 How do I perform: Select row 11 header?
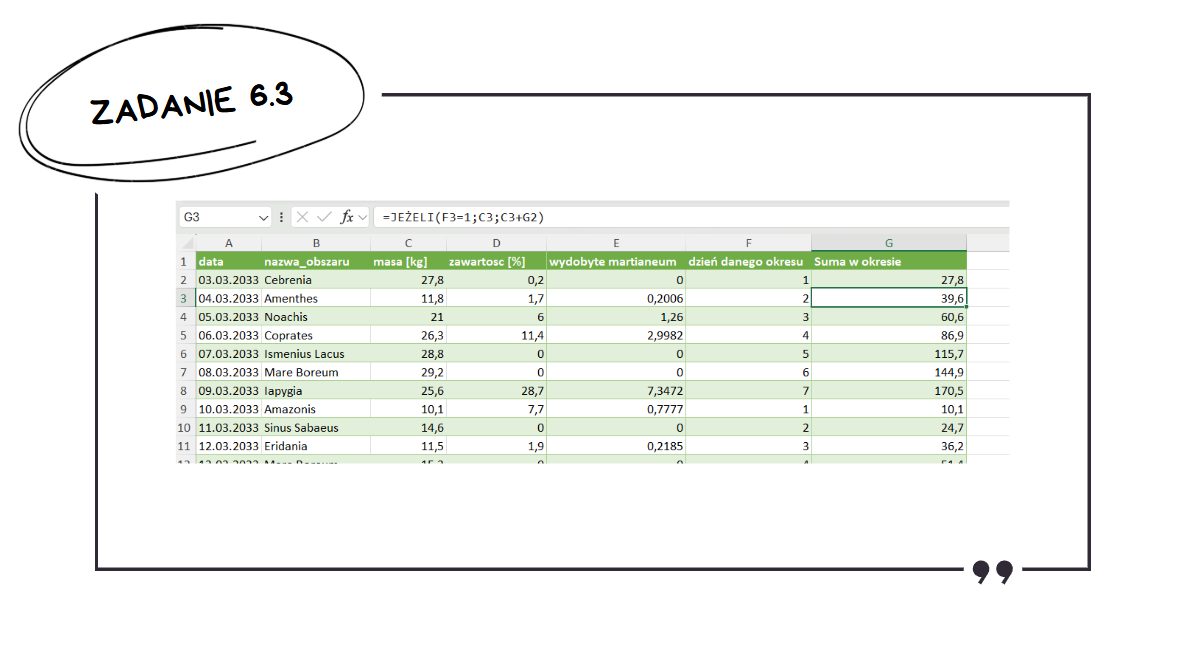(185, 446)
